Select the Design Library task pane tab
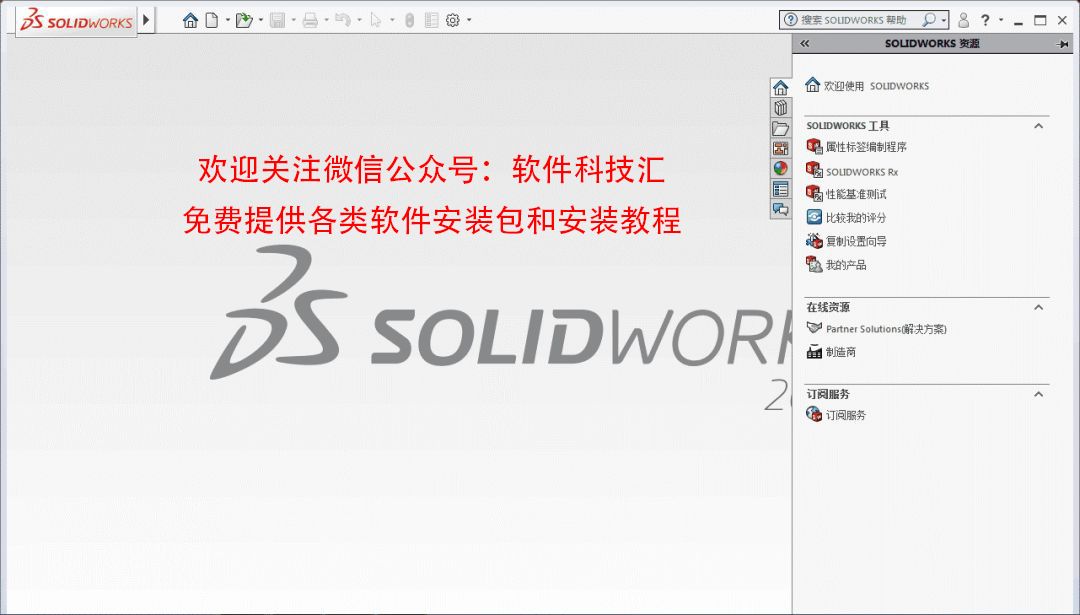 780,108
